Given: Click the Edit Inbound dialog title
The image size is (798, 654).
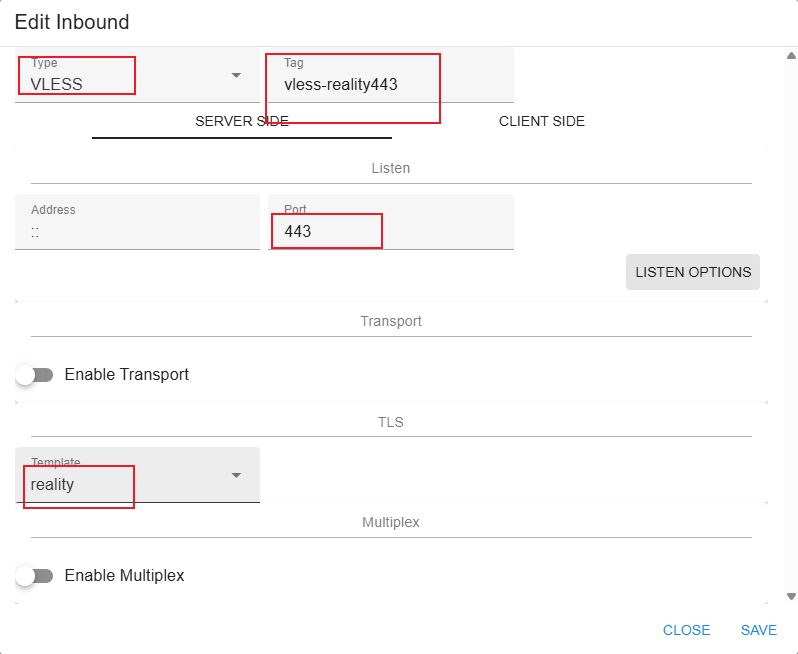Looking at the screenshot, I should point(72,21).
